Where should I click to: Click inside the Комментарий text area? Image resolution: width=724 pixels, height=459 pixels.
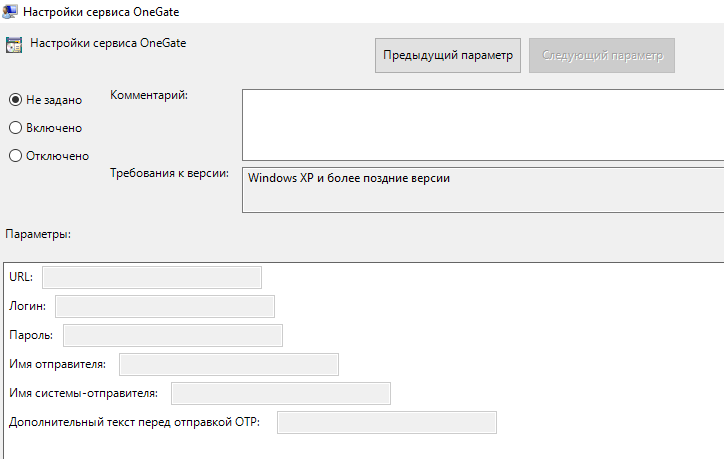pos(482,124)
